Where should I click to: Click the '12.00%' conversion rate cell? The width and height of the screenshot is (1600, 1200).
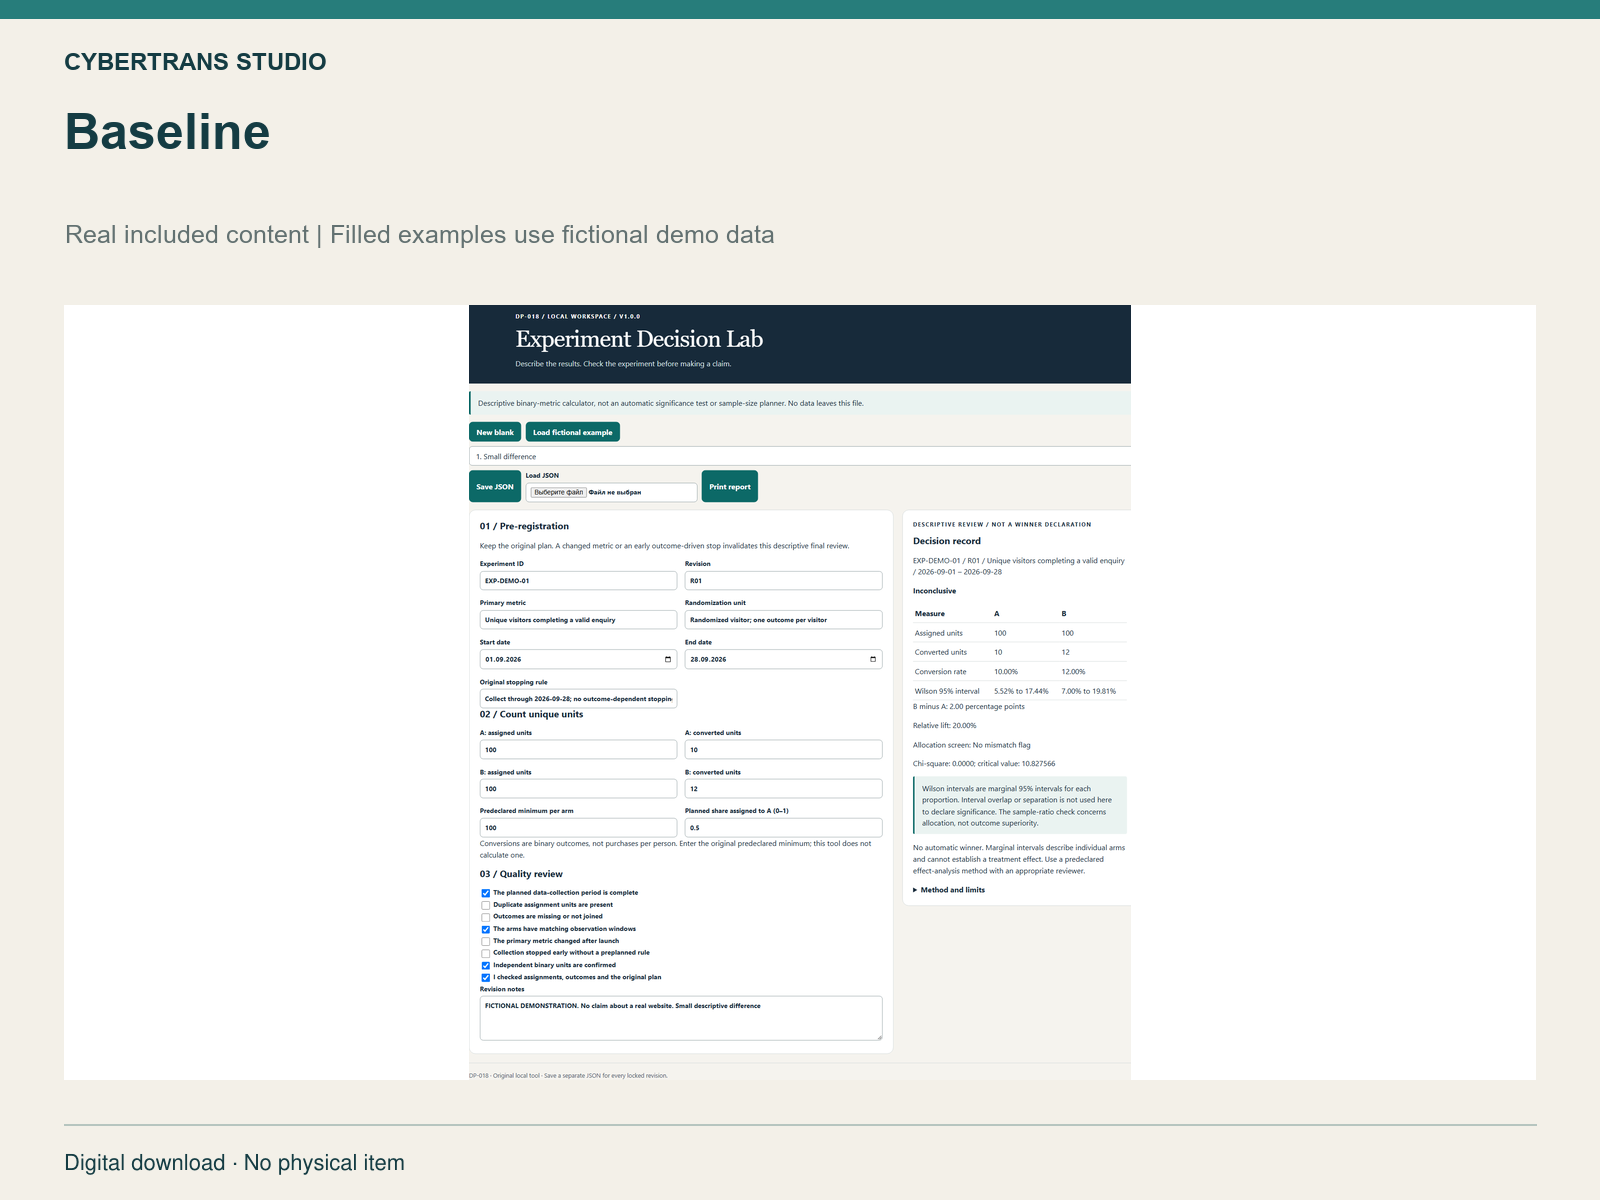[x=1073, y=672]
